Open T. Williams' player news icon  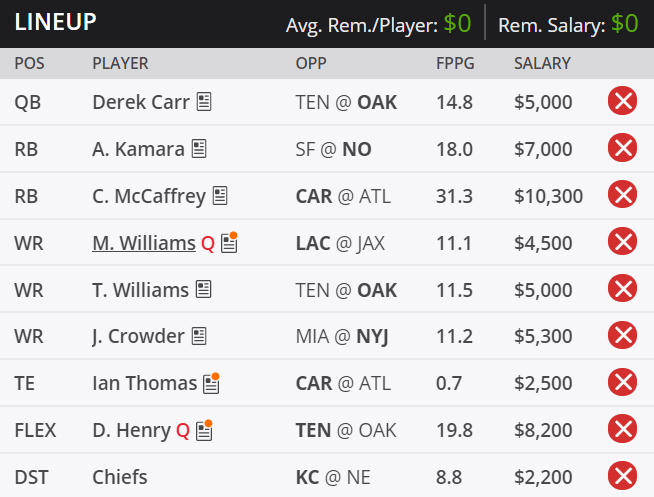204,289
